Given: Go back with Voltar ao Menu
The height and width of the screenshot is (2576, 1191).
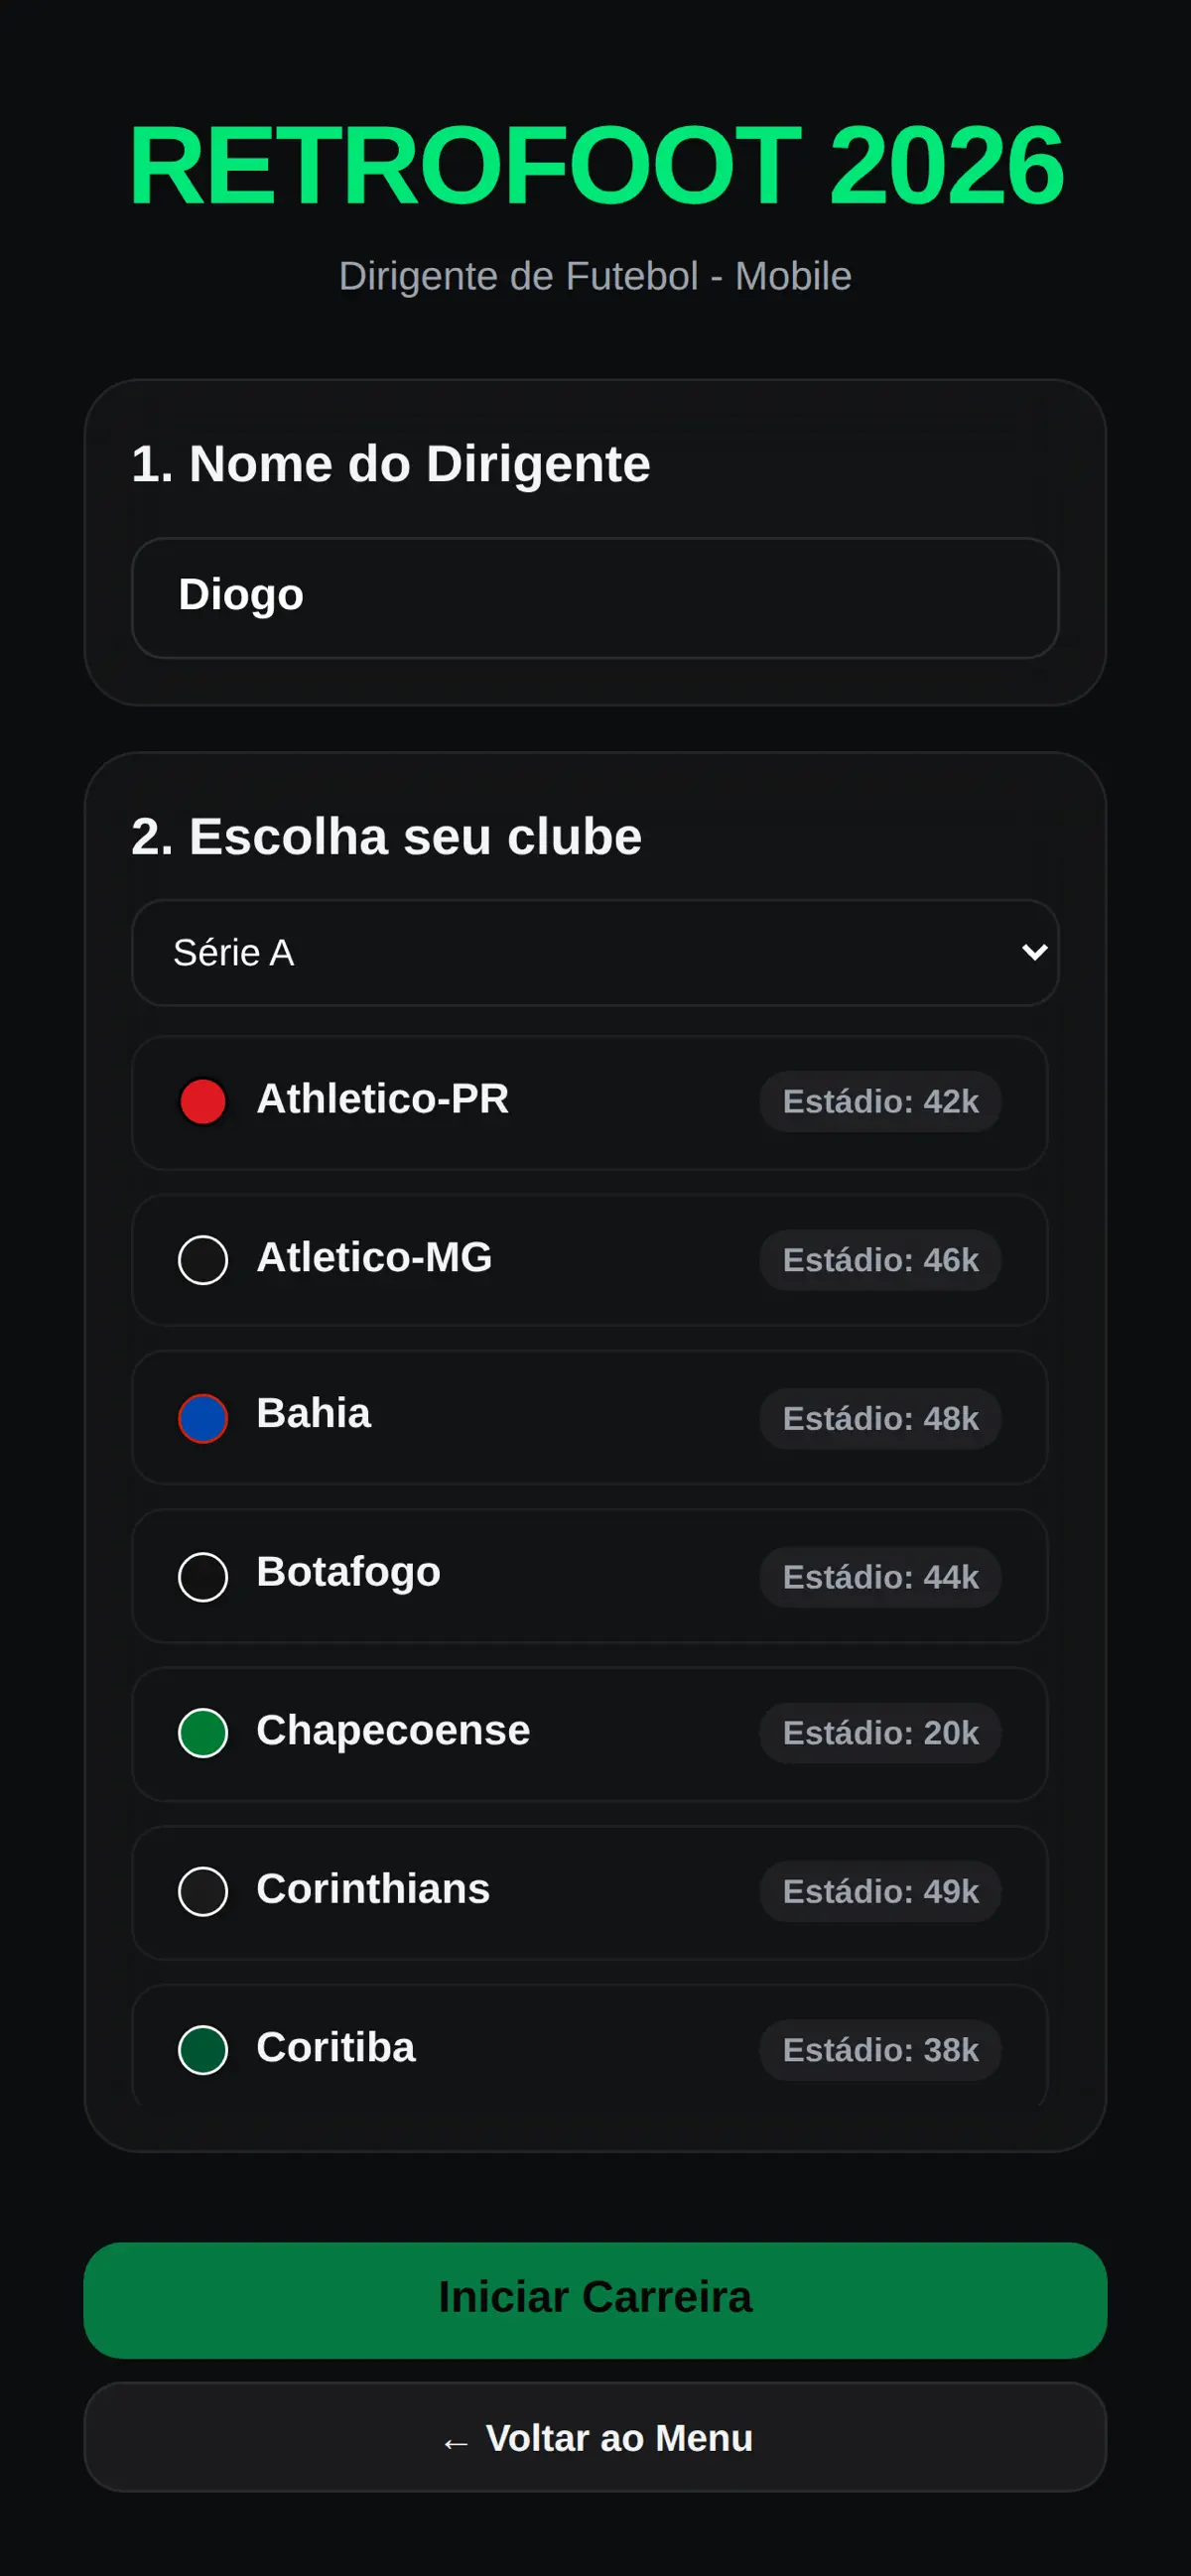Looking at the screenshot, I should tap(595, 2436).
